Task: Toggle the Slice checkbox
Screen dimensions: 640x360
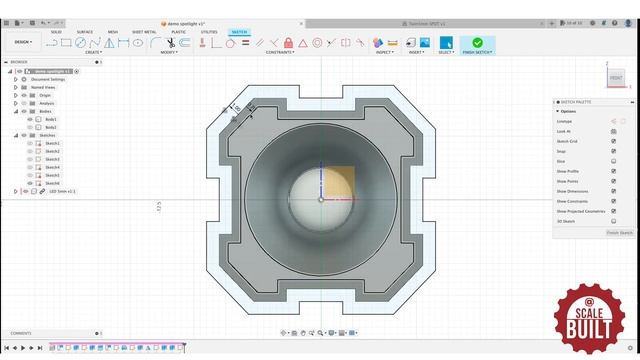Action: pos(613,161)
